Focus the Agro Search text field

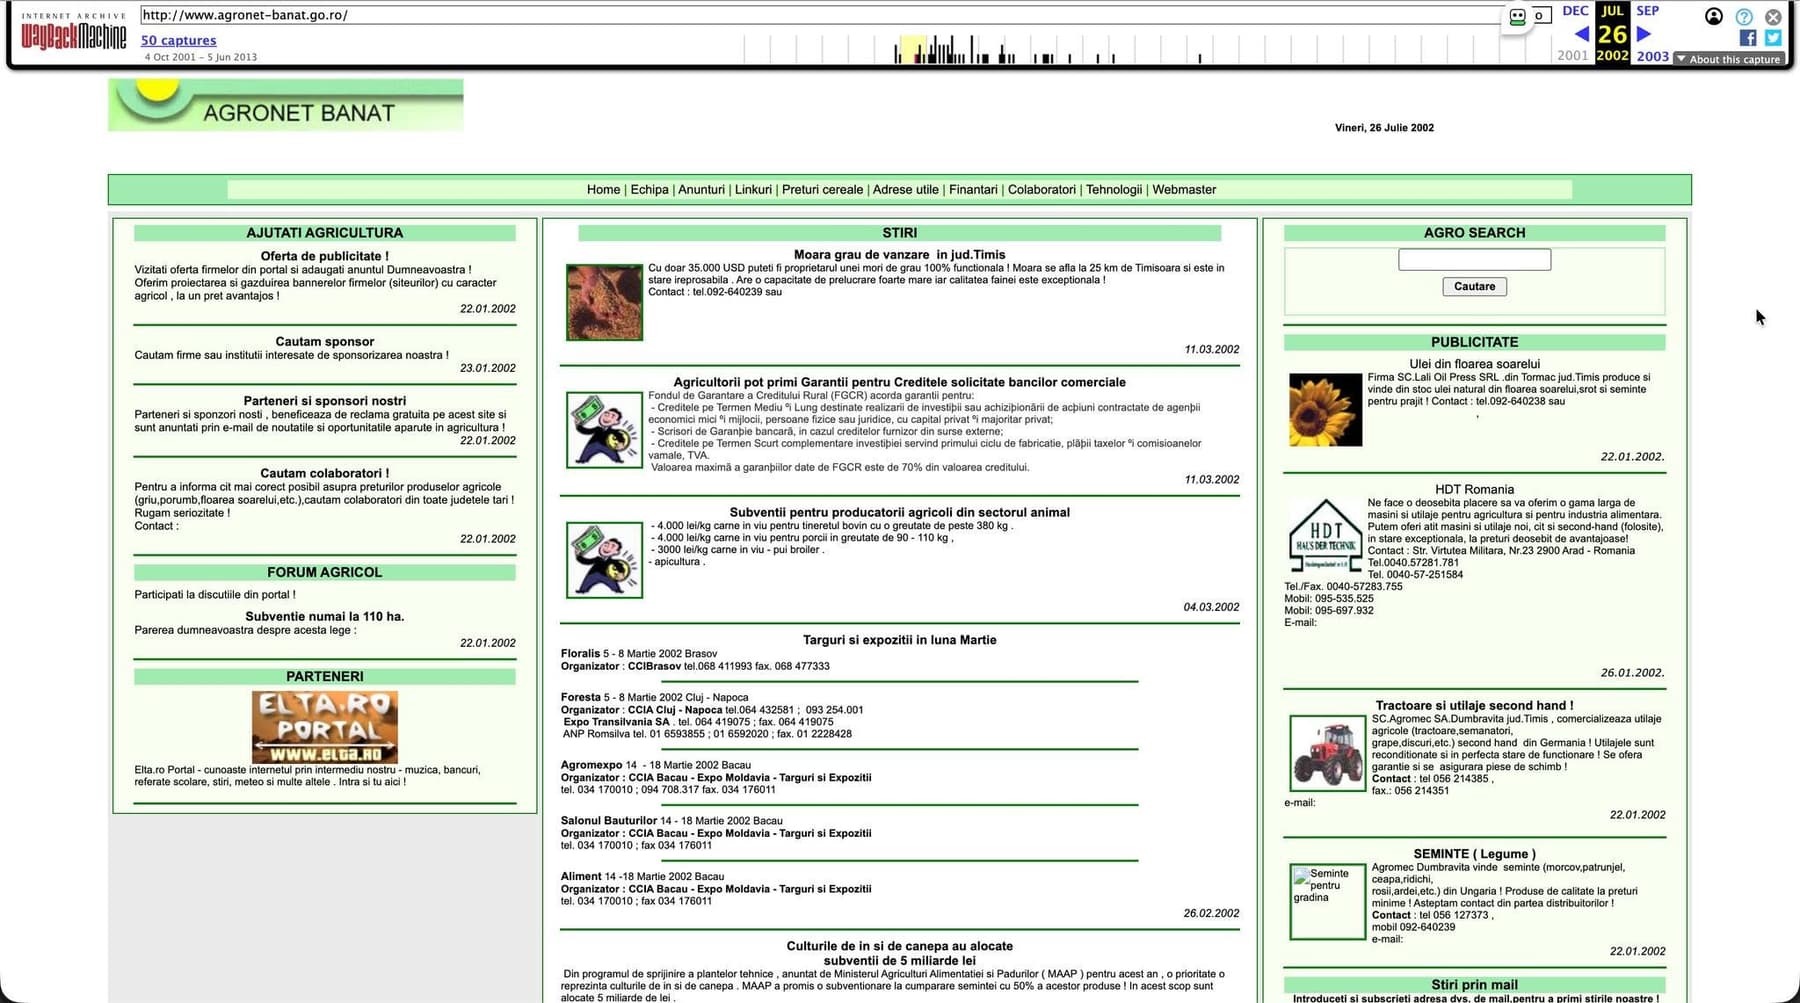1474,260
